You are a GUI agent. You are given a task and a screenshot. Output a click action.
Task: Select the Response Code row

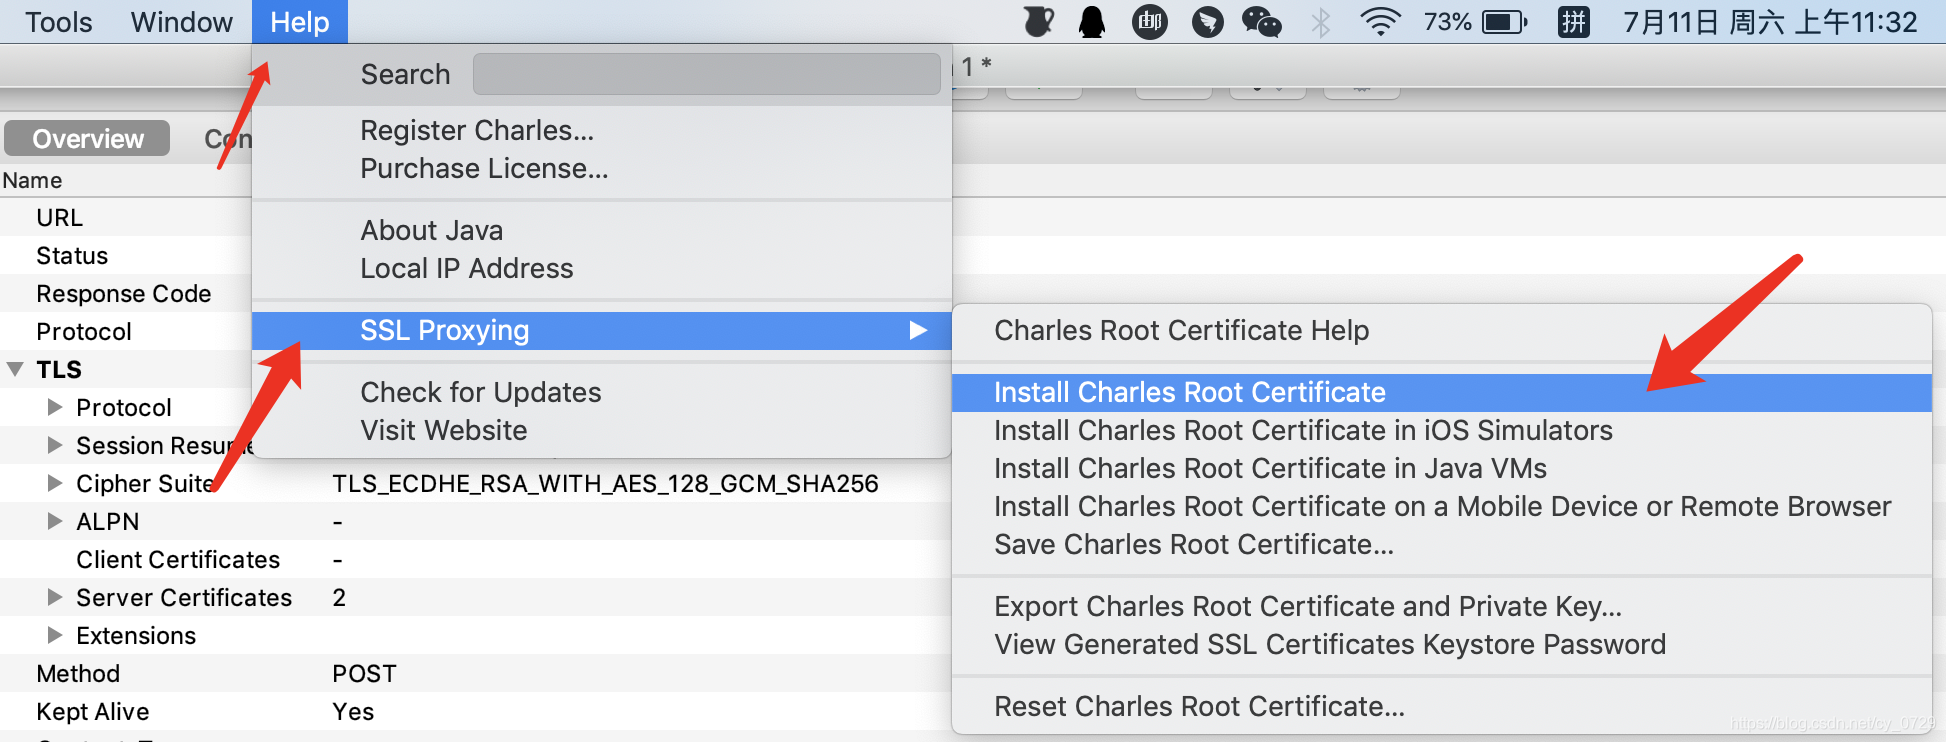point(126,293)
